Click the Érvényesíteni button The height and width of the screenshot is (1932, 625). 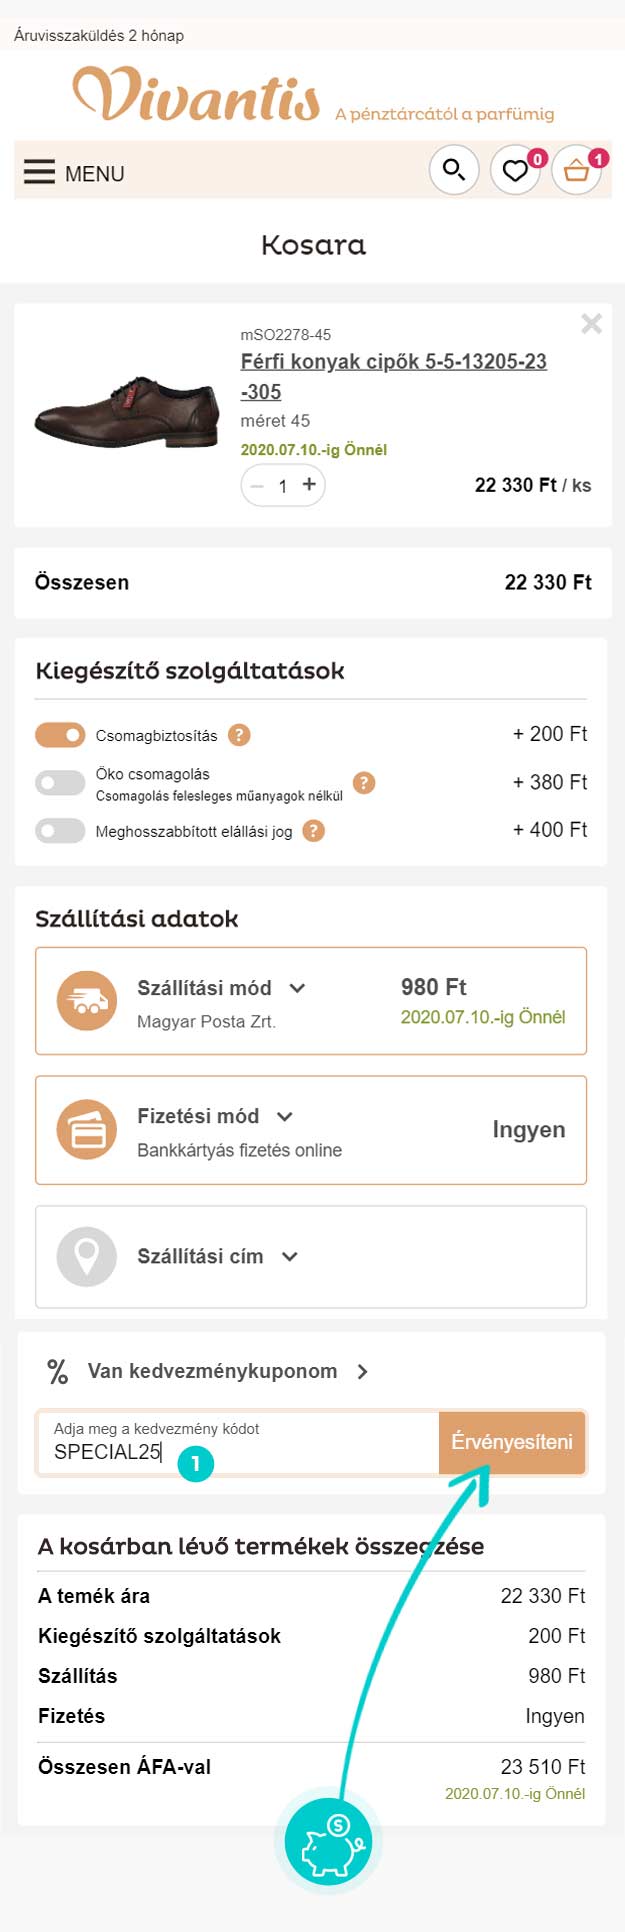tap(512, 1442)
